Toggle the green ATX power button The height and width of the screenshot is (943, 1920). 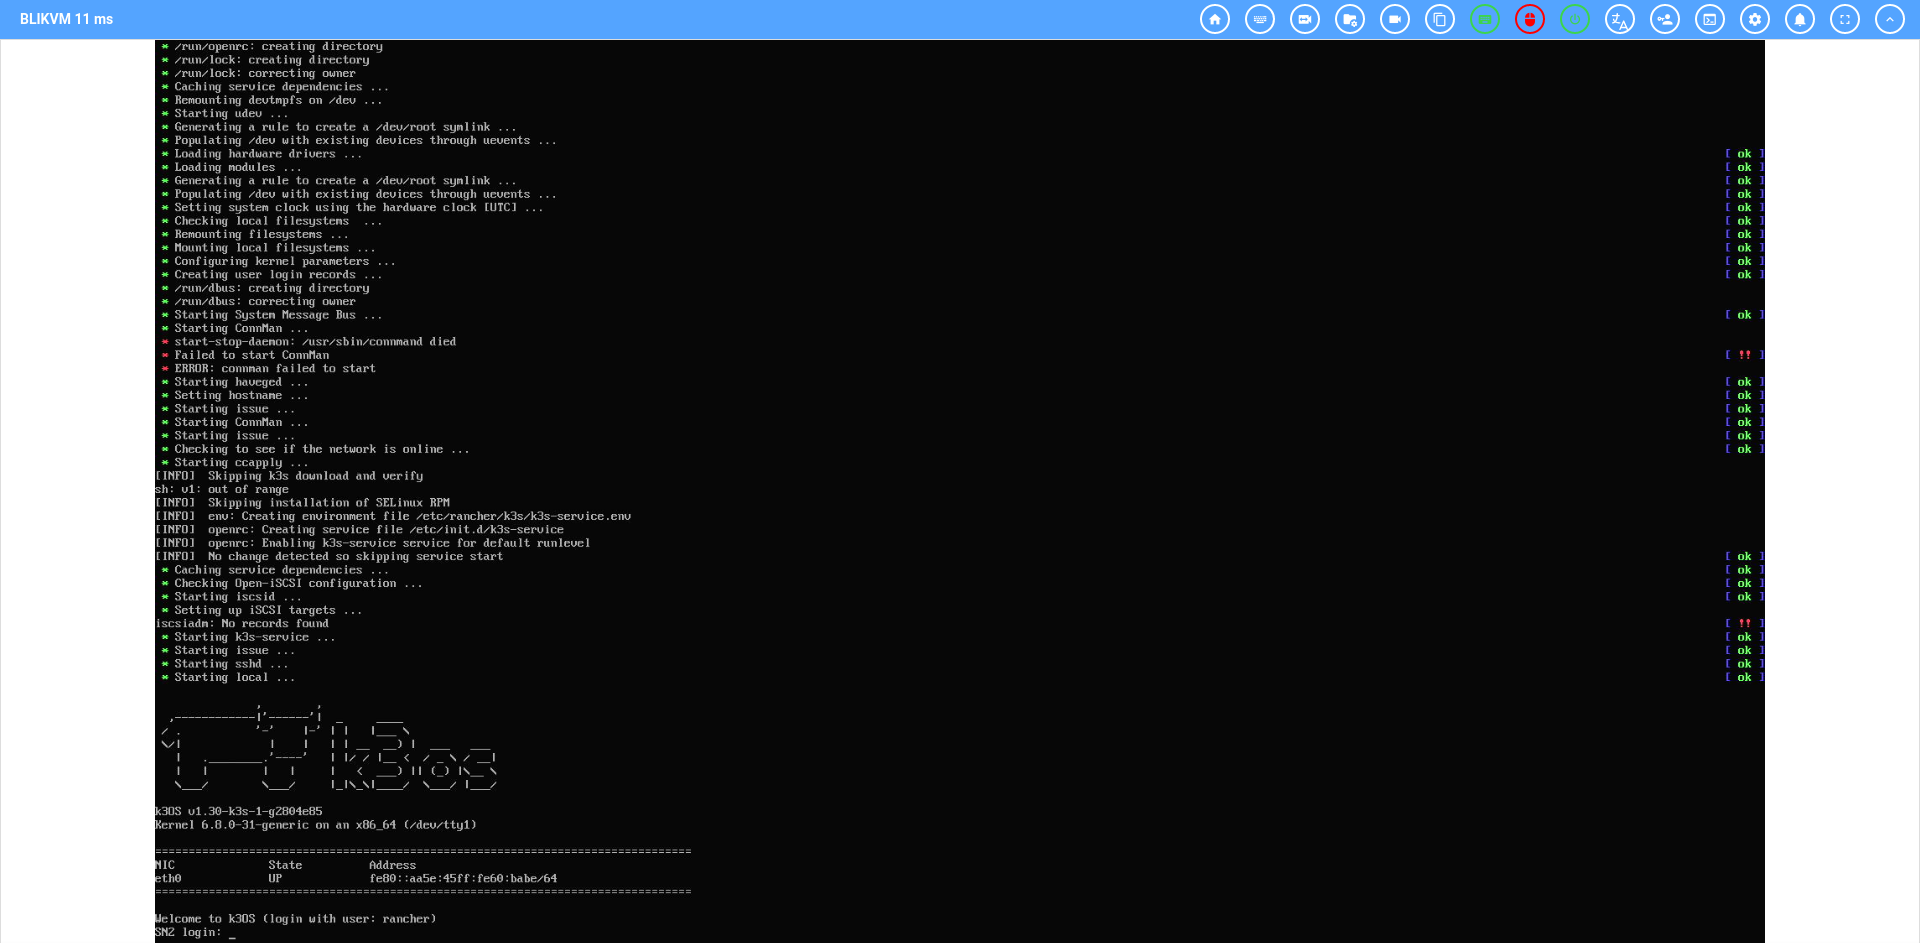1575,19
